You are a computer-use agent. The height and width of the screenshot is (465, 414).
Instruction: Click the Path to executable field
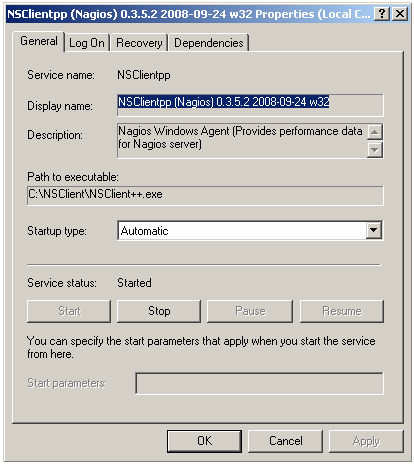(x=205, y=195)
